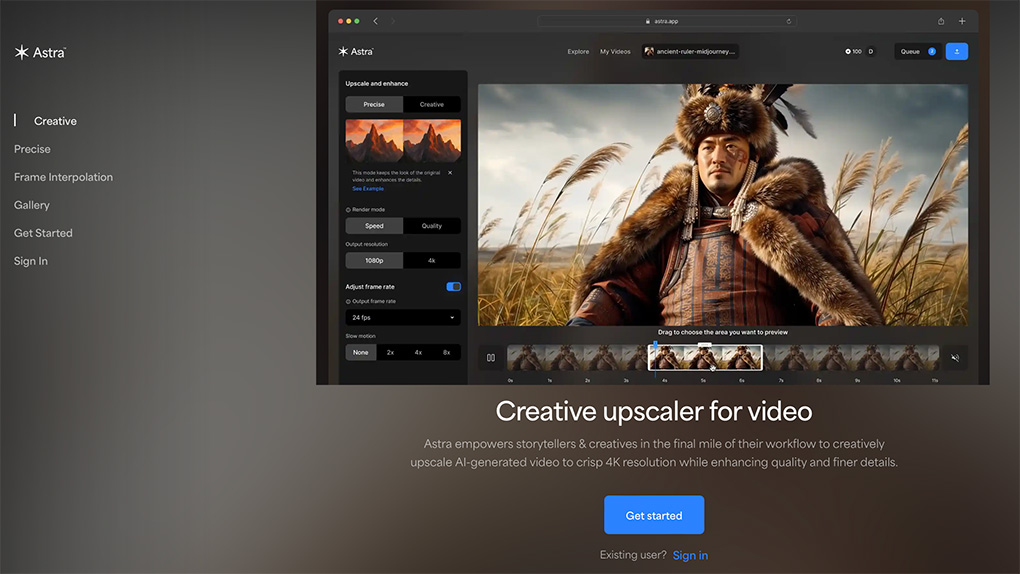Pause playback with the pause icon
Image resolution: width=1020 pixels, height=574 pixels.
[x=490, y=357]
